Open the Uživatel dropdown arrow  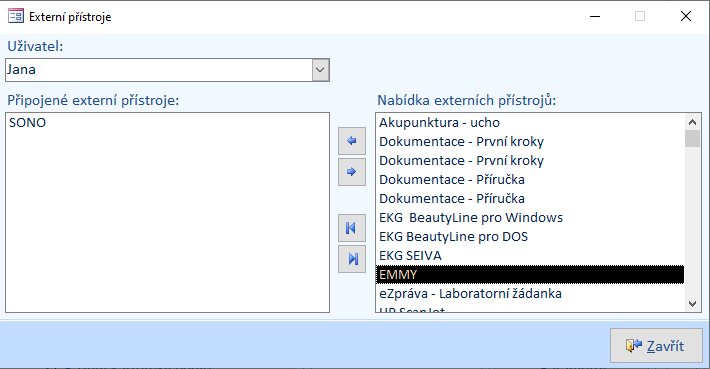[x=320, y=70]
